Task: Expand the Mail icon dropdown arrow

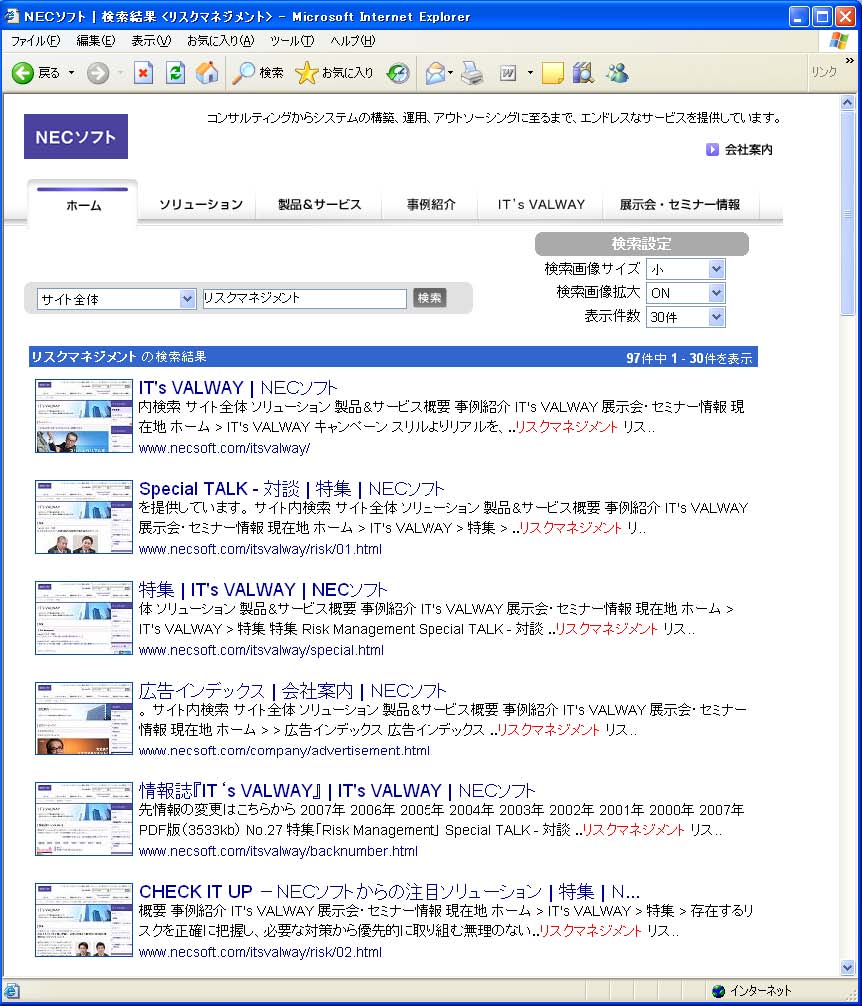Action: tap(450, 72)
